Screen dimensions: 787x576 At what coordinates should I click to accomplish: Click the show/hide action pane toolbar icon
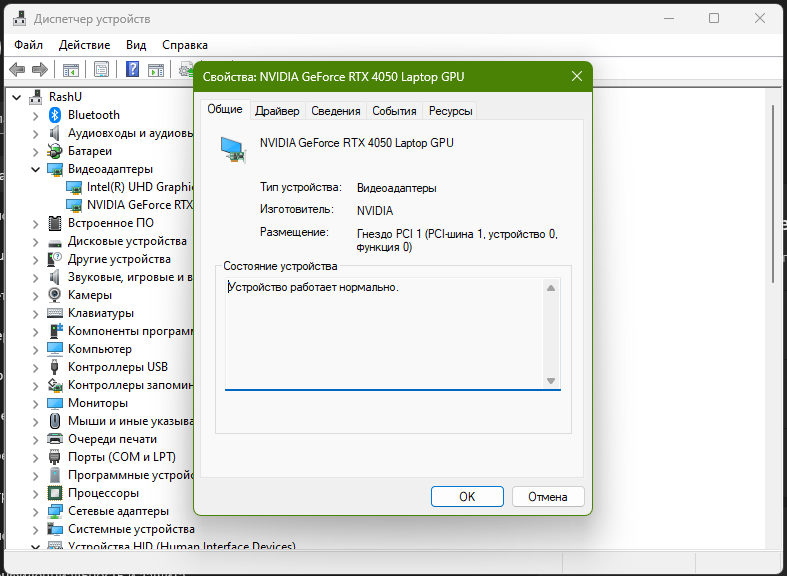tap(156, 70)
